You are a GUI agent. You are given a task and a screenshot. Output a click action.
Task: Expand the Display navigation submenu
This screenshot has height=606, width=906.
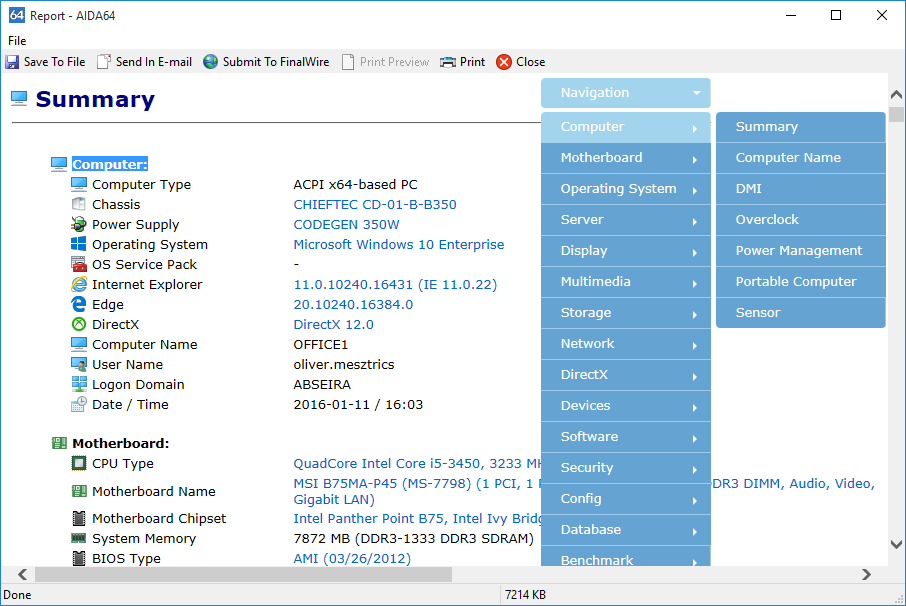[625, 251]
